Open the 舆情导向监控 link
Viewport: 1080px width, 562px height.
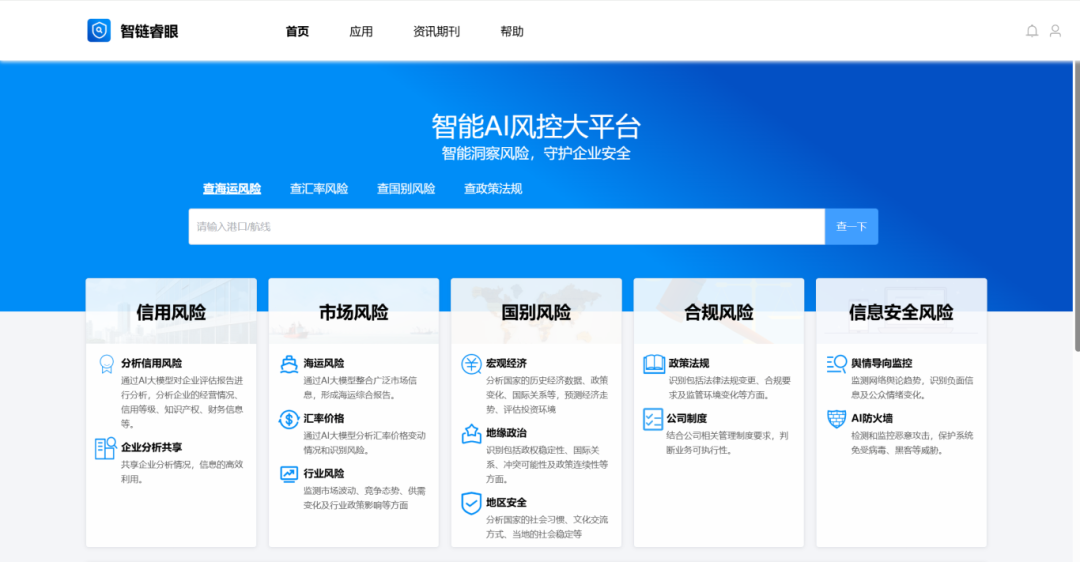click(881, 363)
